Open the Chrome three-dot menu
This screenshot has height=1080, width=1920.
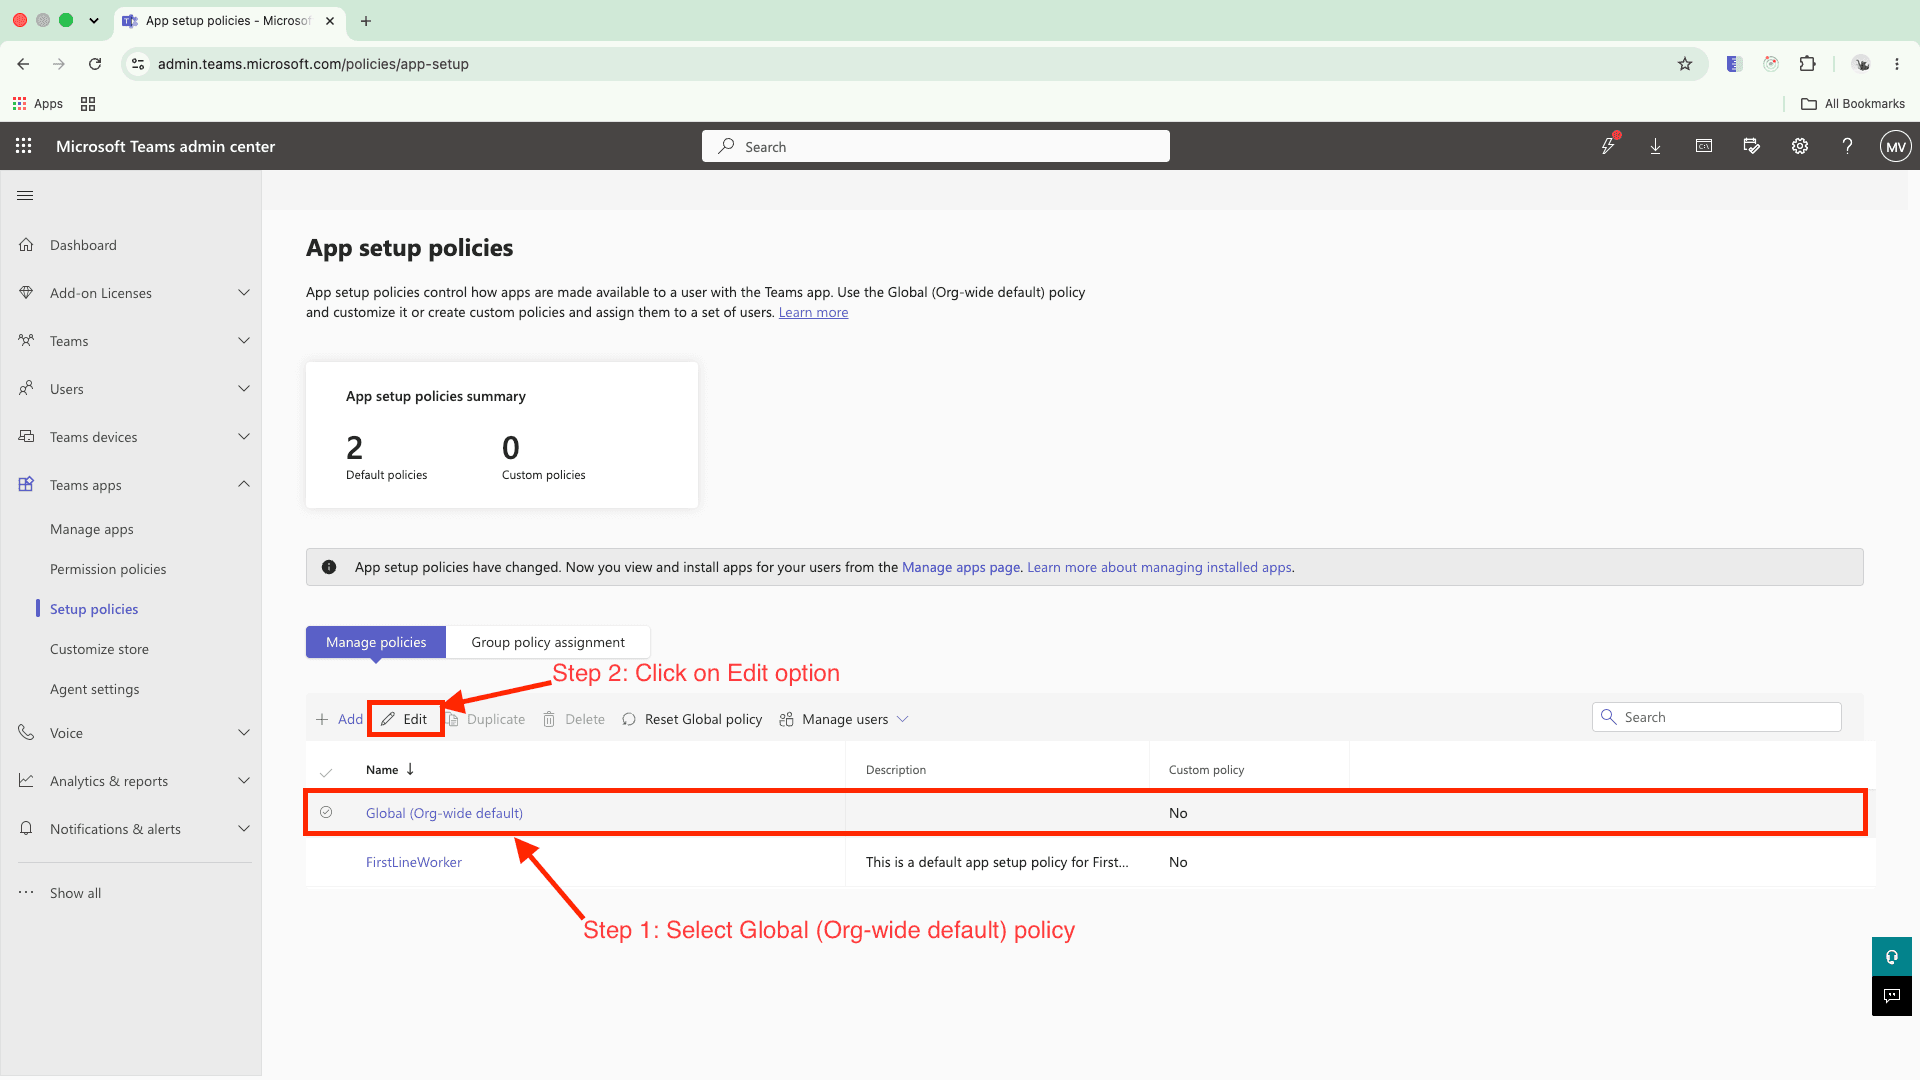pos(1897,64)
